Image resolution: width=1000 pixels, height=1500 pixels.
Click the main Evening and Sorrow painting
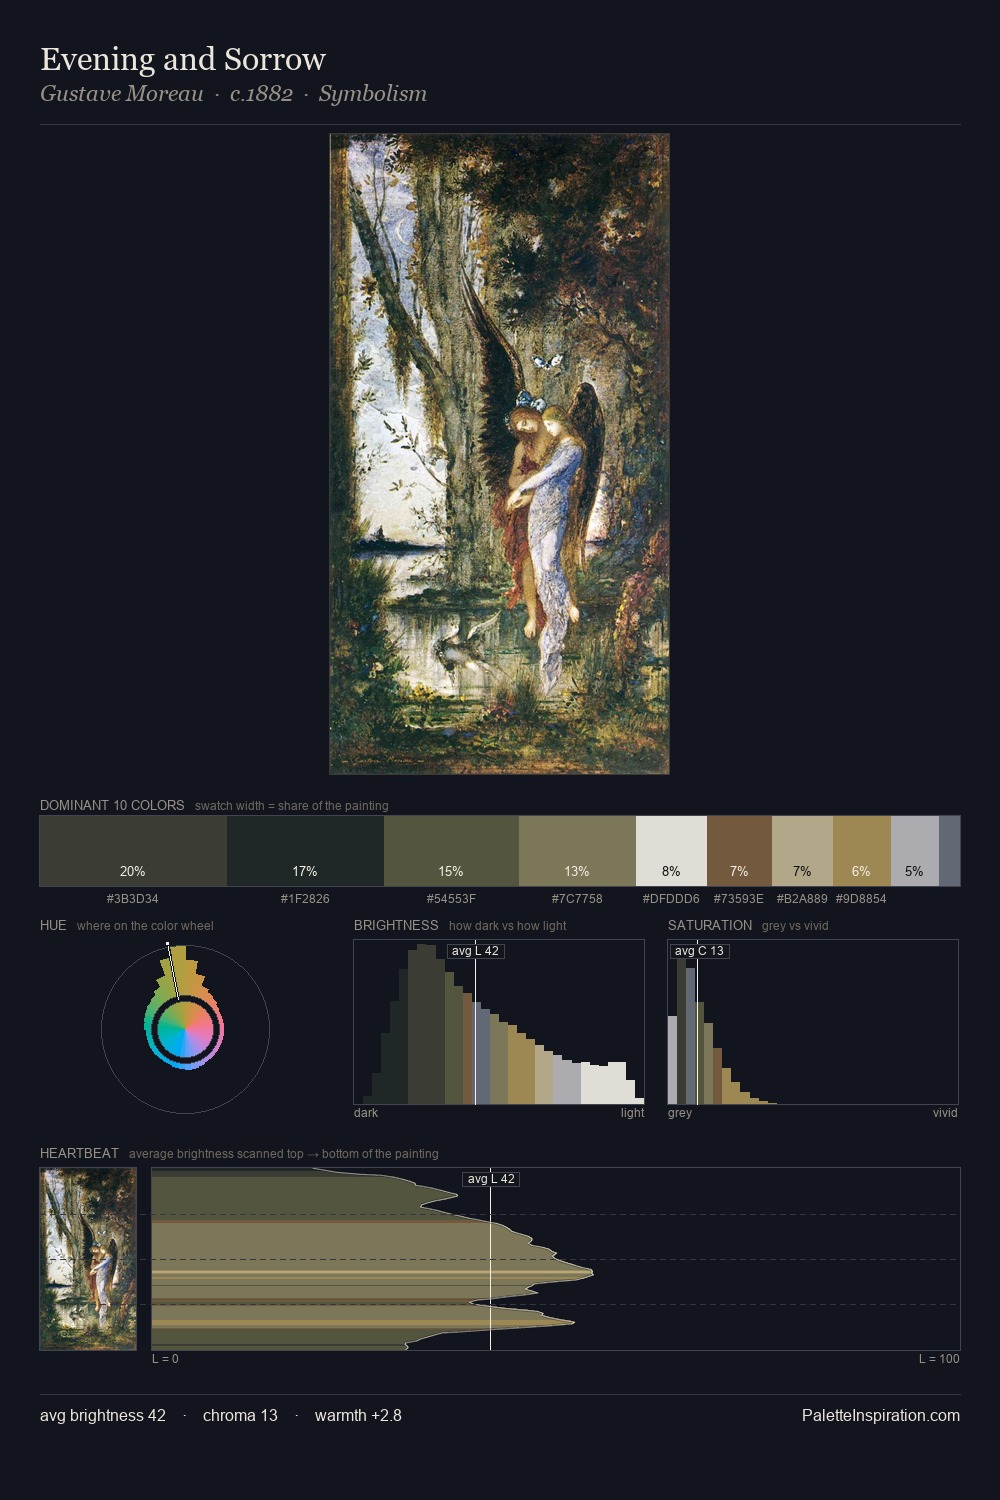[499, 454]
